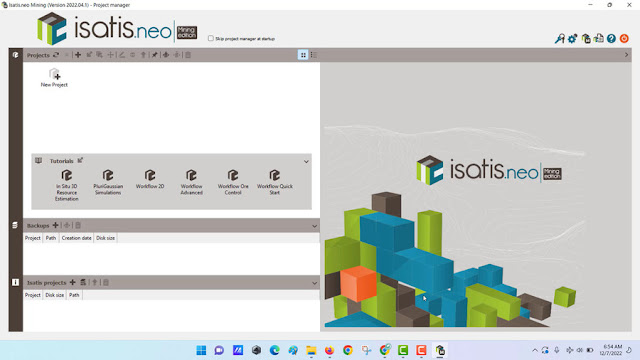Add a project with the plus icon
The height and width of the screenshot is (360, 640).
click(x=78, y=55)
